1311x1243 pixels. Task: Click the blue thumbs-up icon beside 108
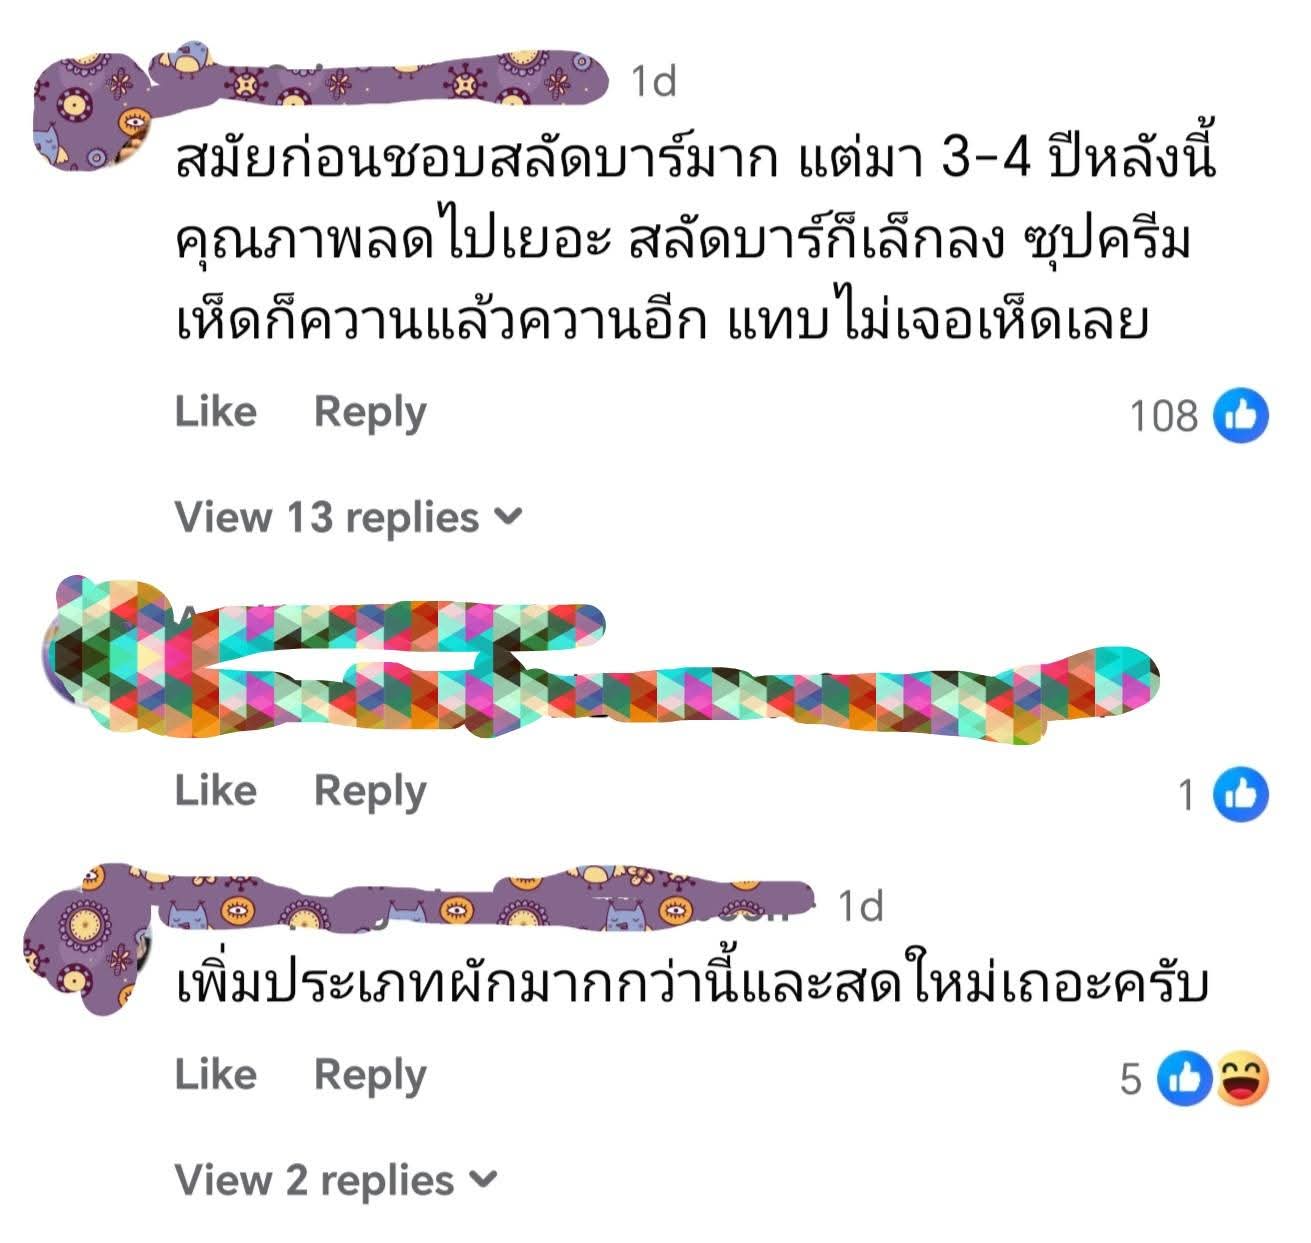click(1240, 415)
